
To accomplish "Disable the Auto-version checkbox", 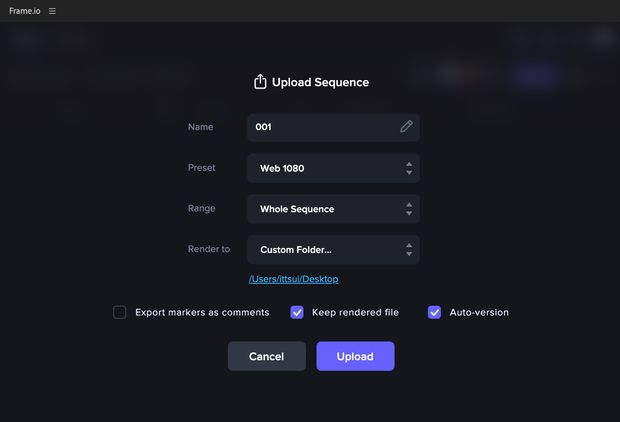I will click(x=434, y=312).
